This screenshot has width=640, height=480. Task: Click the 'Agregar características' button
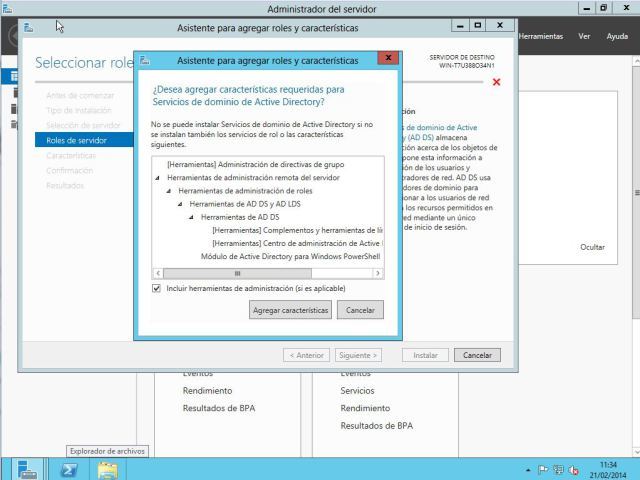tap(290, 310)
